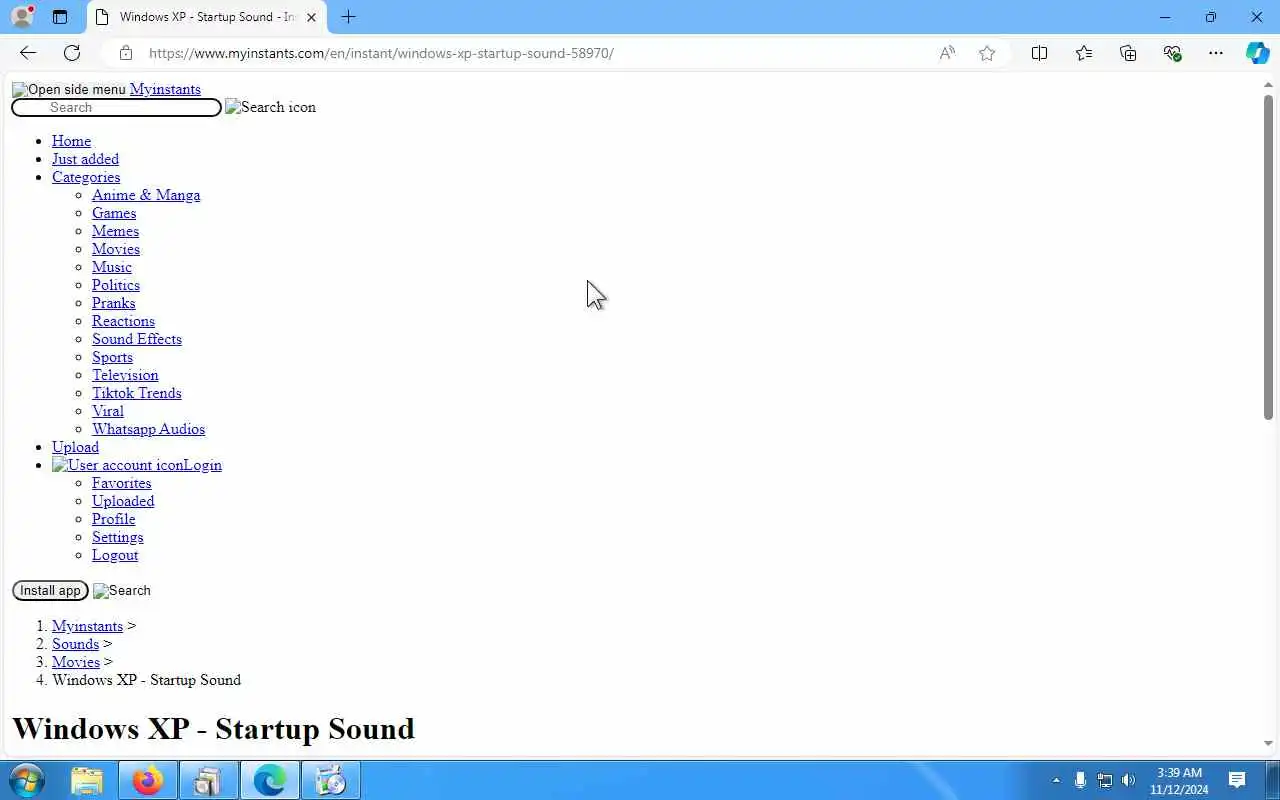This screenshot has width=1280, height=800.
Task: Browse the Tiktok Trends category
Action: pyautogui.click(x=137, y=393)
